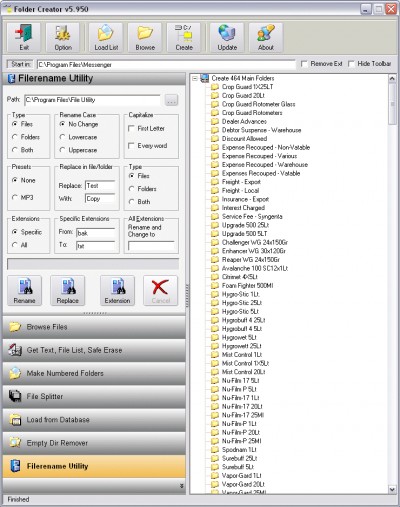400x507 pixels.
Task: Click the Replace text field
Action: coord(100,186)
